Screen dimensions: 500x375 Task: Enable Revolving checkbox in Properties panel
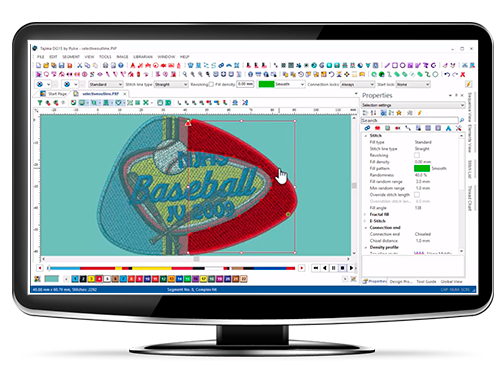(x=417, y=155)
